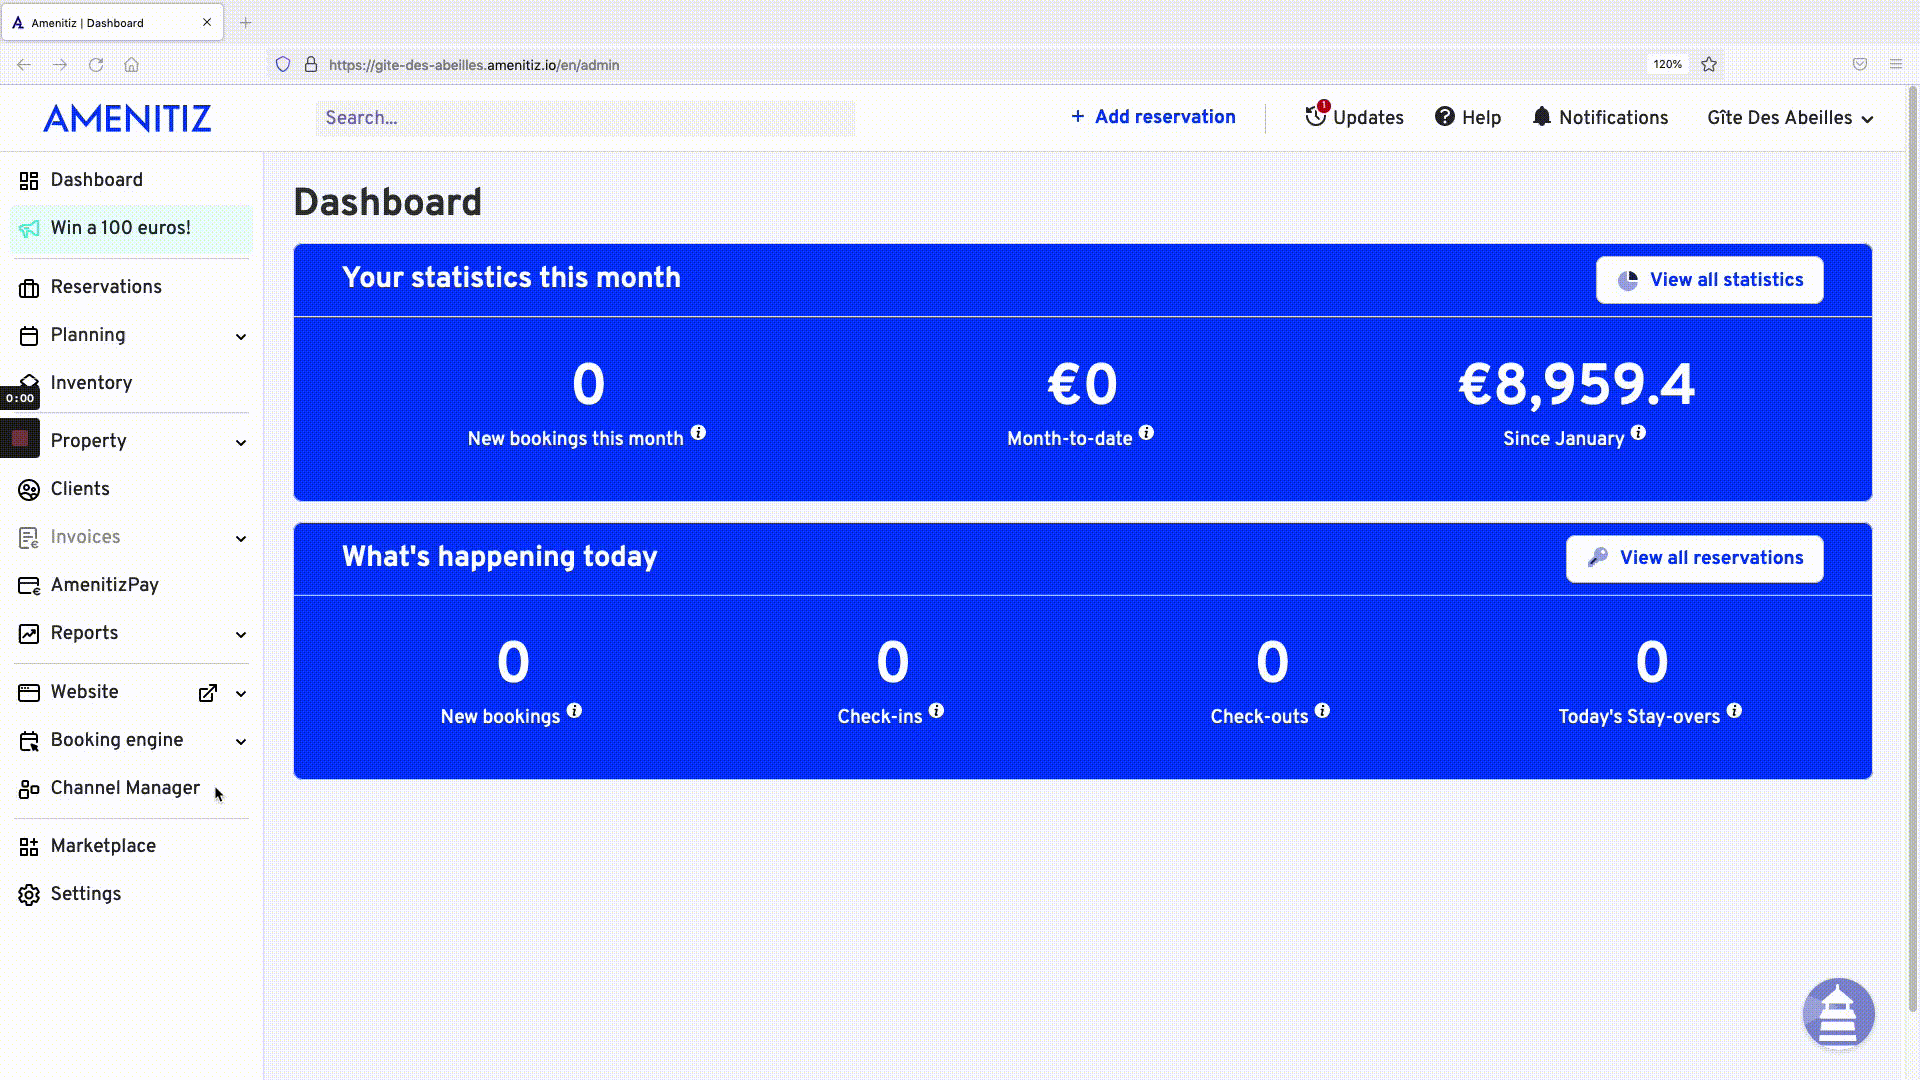1920x1080 pixels.
Task: Click View all reservations button
Action: 1694,558
